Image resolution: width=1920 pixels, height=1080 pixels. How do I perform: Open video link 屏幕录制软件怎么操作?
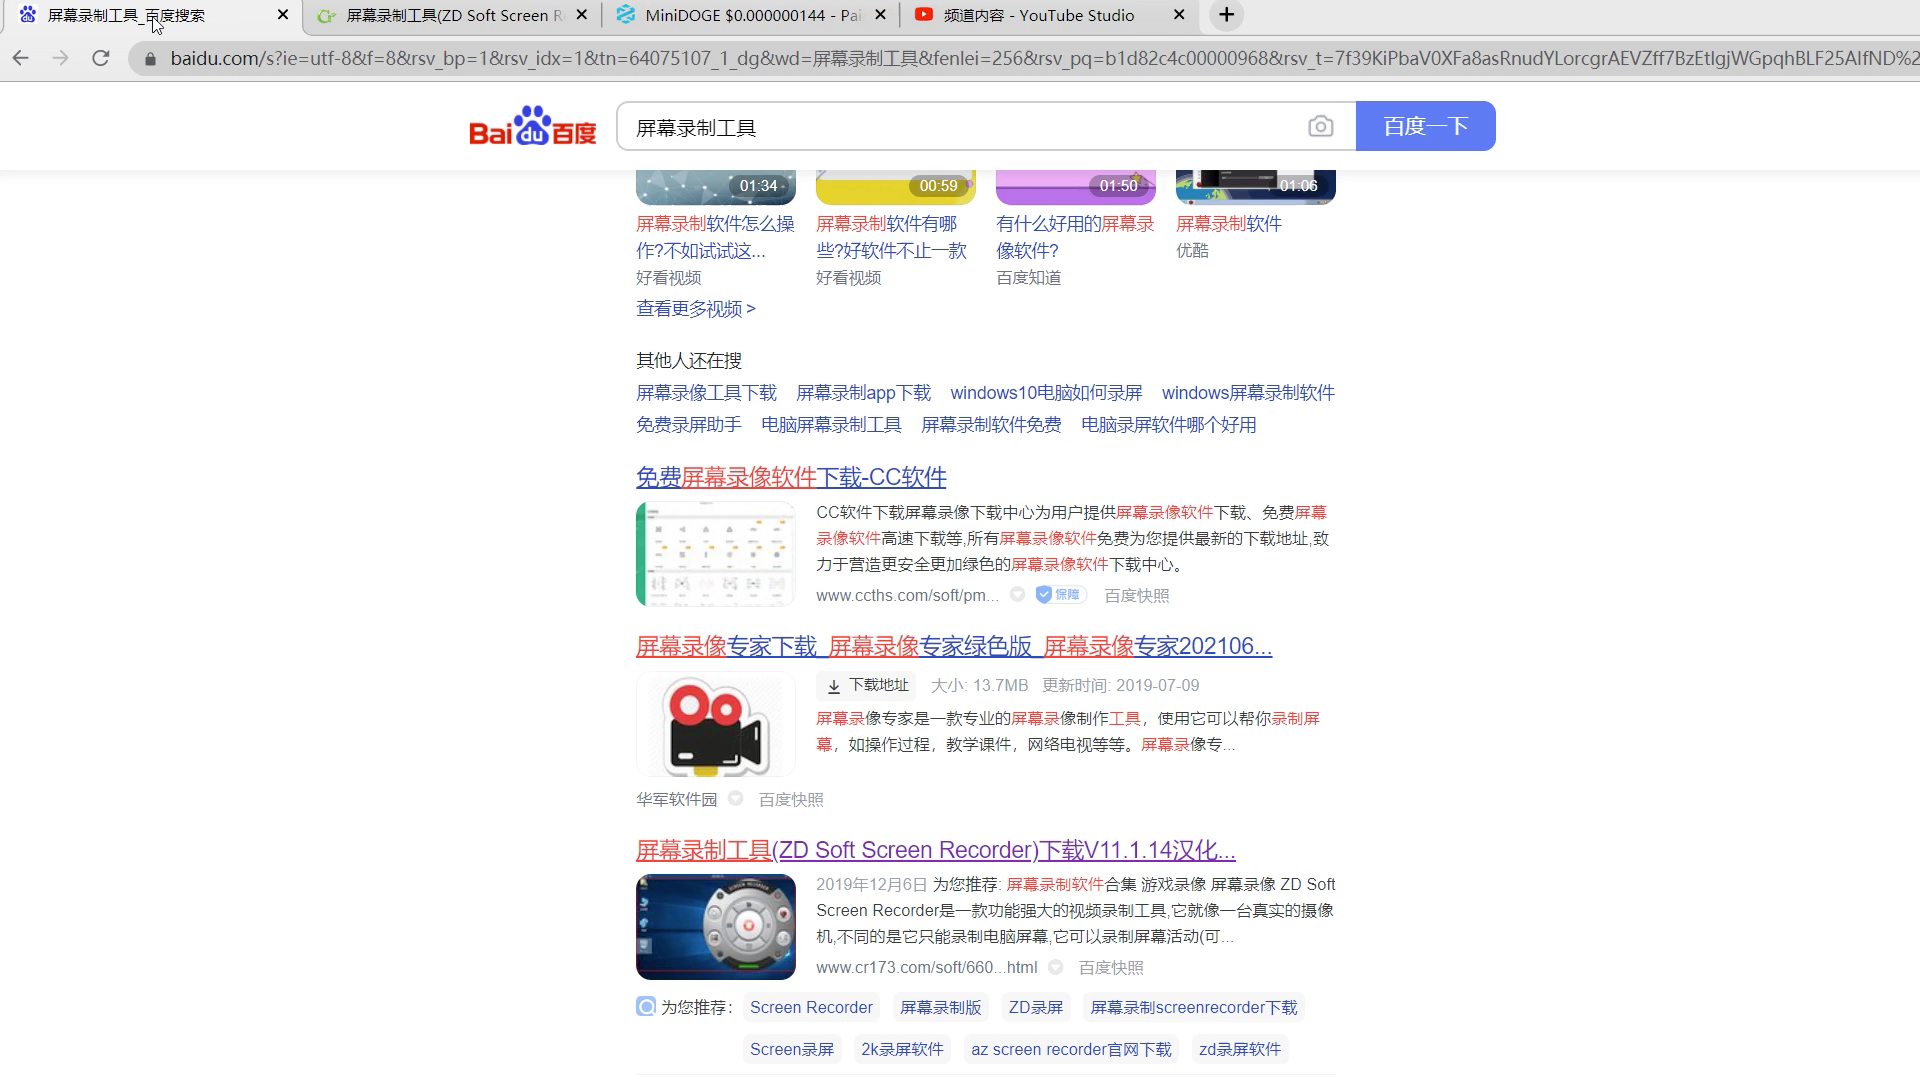coord(715,237)
